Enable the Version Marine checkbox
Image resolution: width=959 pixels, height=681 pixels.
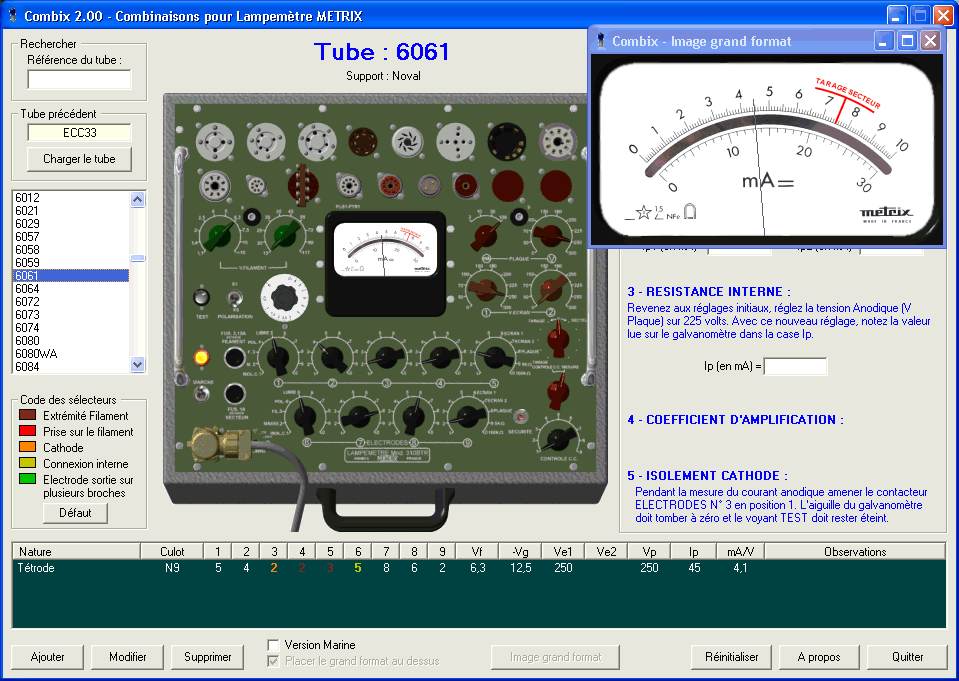pyautogui.click(x=273, y=645)
